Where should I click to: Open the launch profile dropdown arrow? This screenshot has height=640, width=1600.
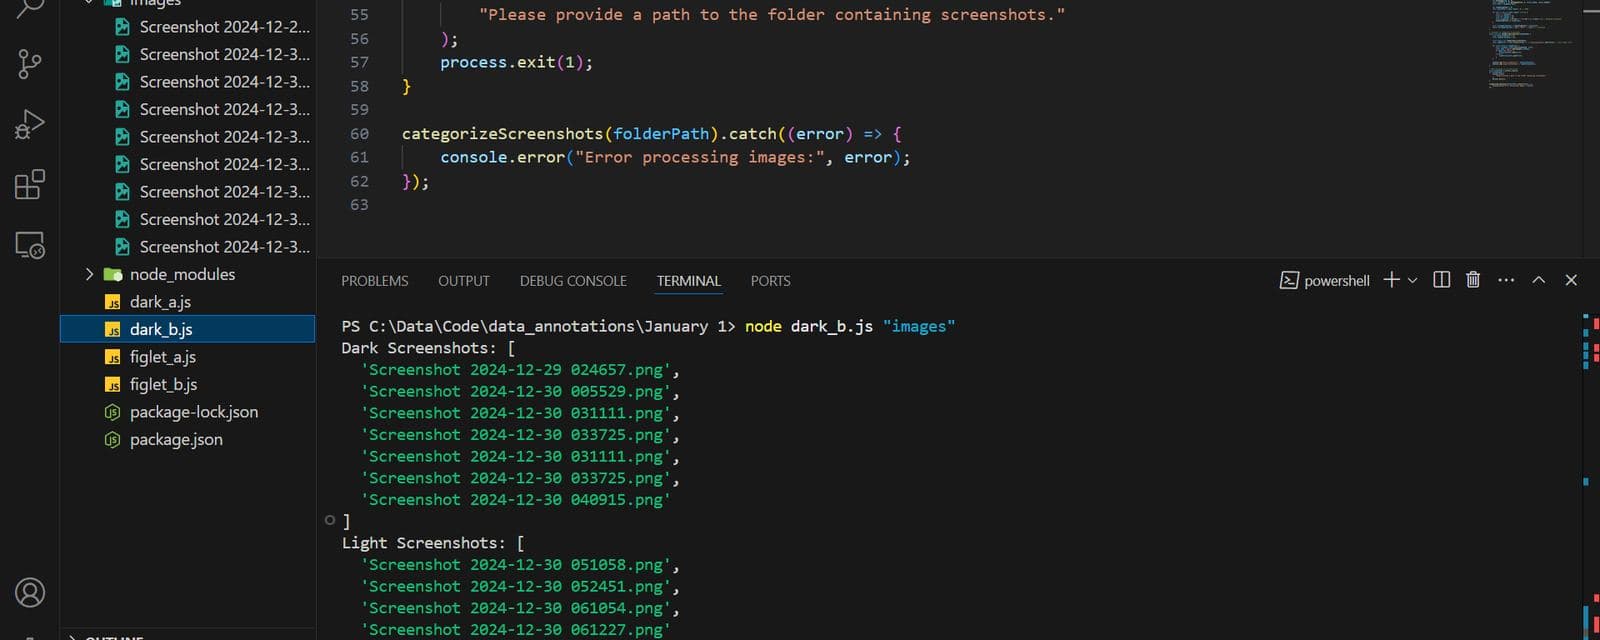[x=1412, y=281]
